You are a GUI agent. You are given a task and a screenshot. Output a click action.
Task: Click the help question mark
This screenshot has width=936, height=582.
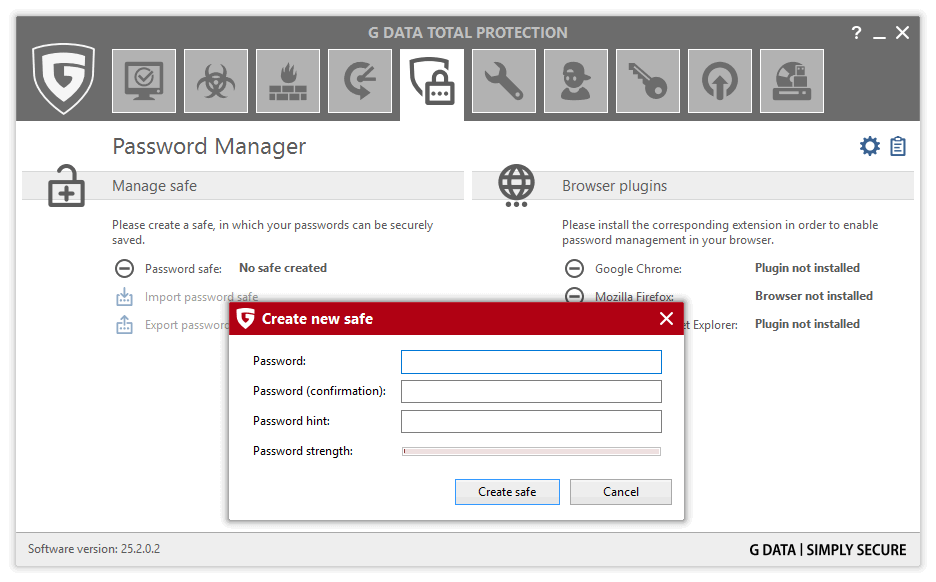[857, 33]
